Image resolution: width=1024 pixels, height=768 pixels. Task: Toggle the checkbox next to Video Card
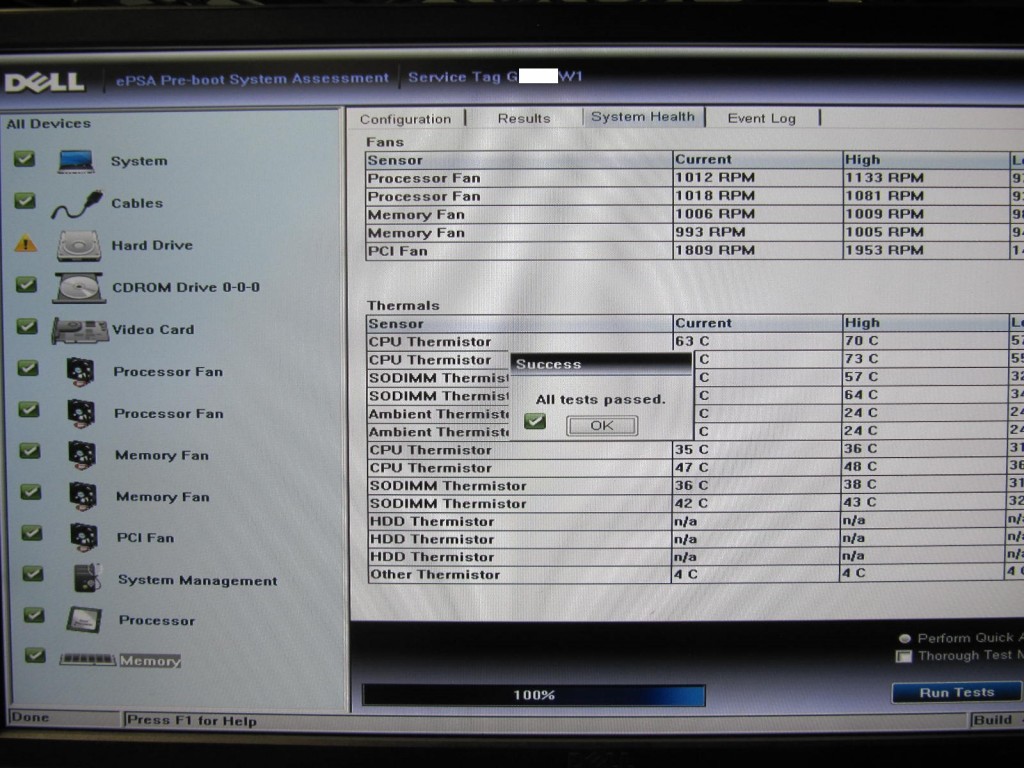click(27, 327)
